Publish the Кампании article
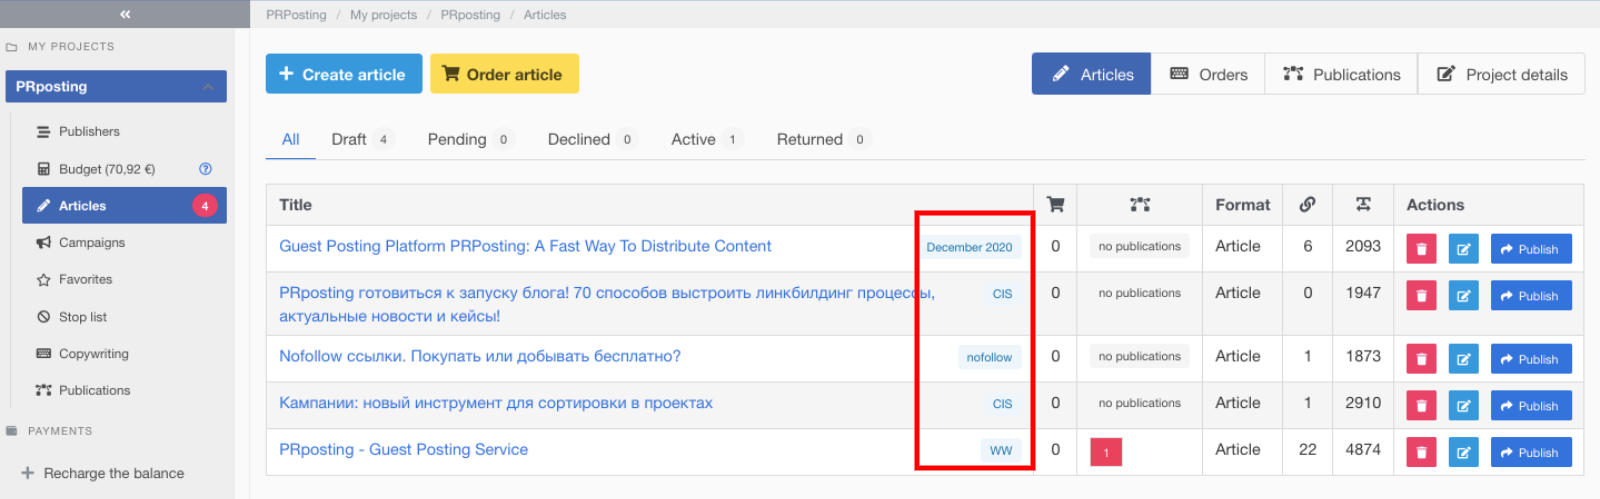 1531,406
